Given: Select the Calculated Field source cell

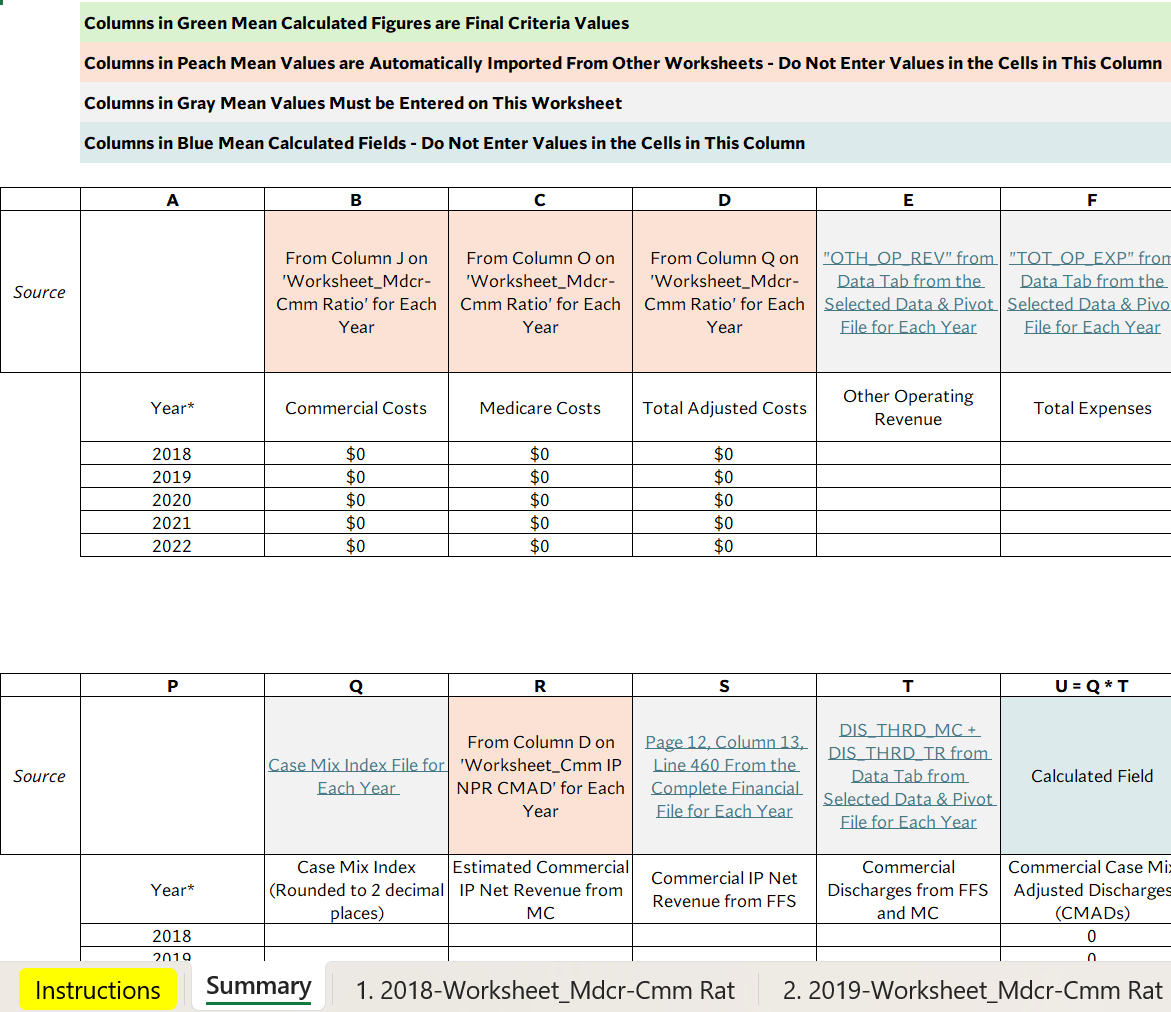Looking at the screenshot, I should (x=1086, y=776).
